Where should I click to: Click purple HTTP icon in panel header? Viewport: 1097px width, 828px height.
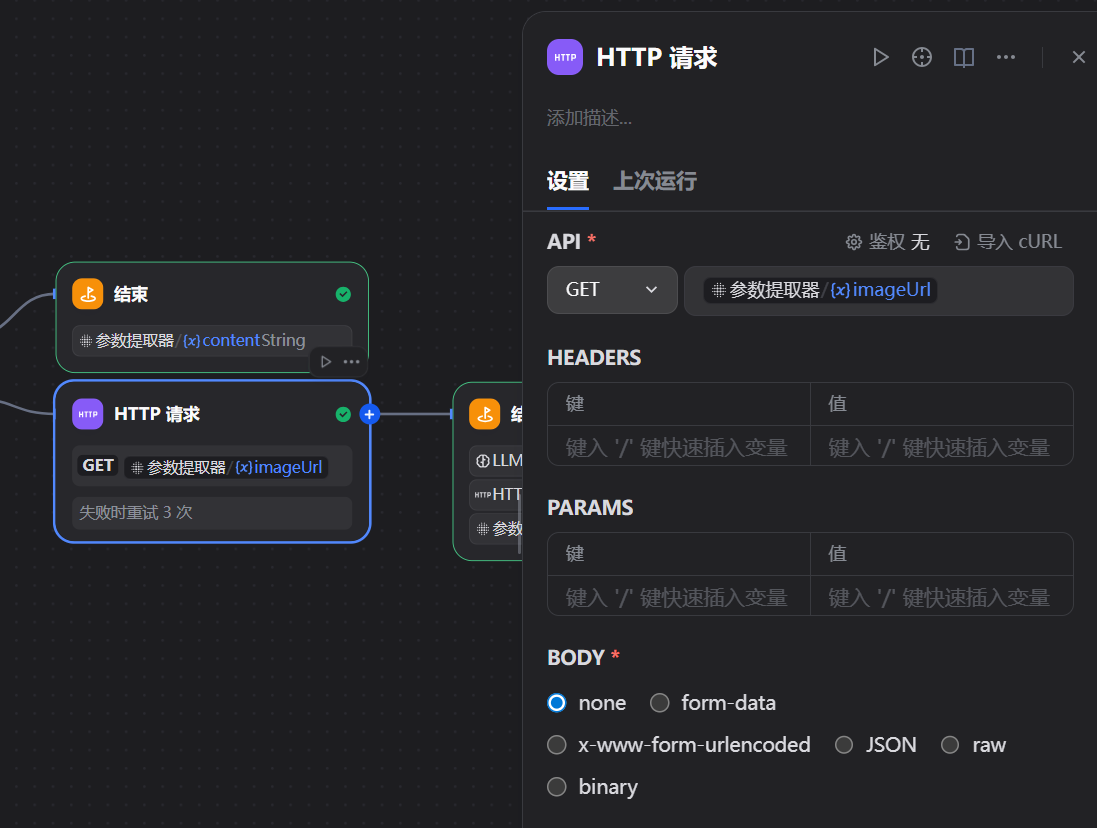[565, 57]
